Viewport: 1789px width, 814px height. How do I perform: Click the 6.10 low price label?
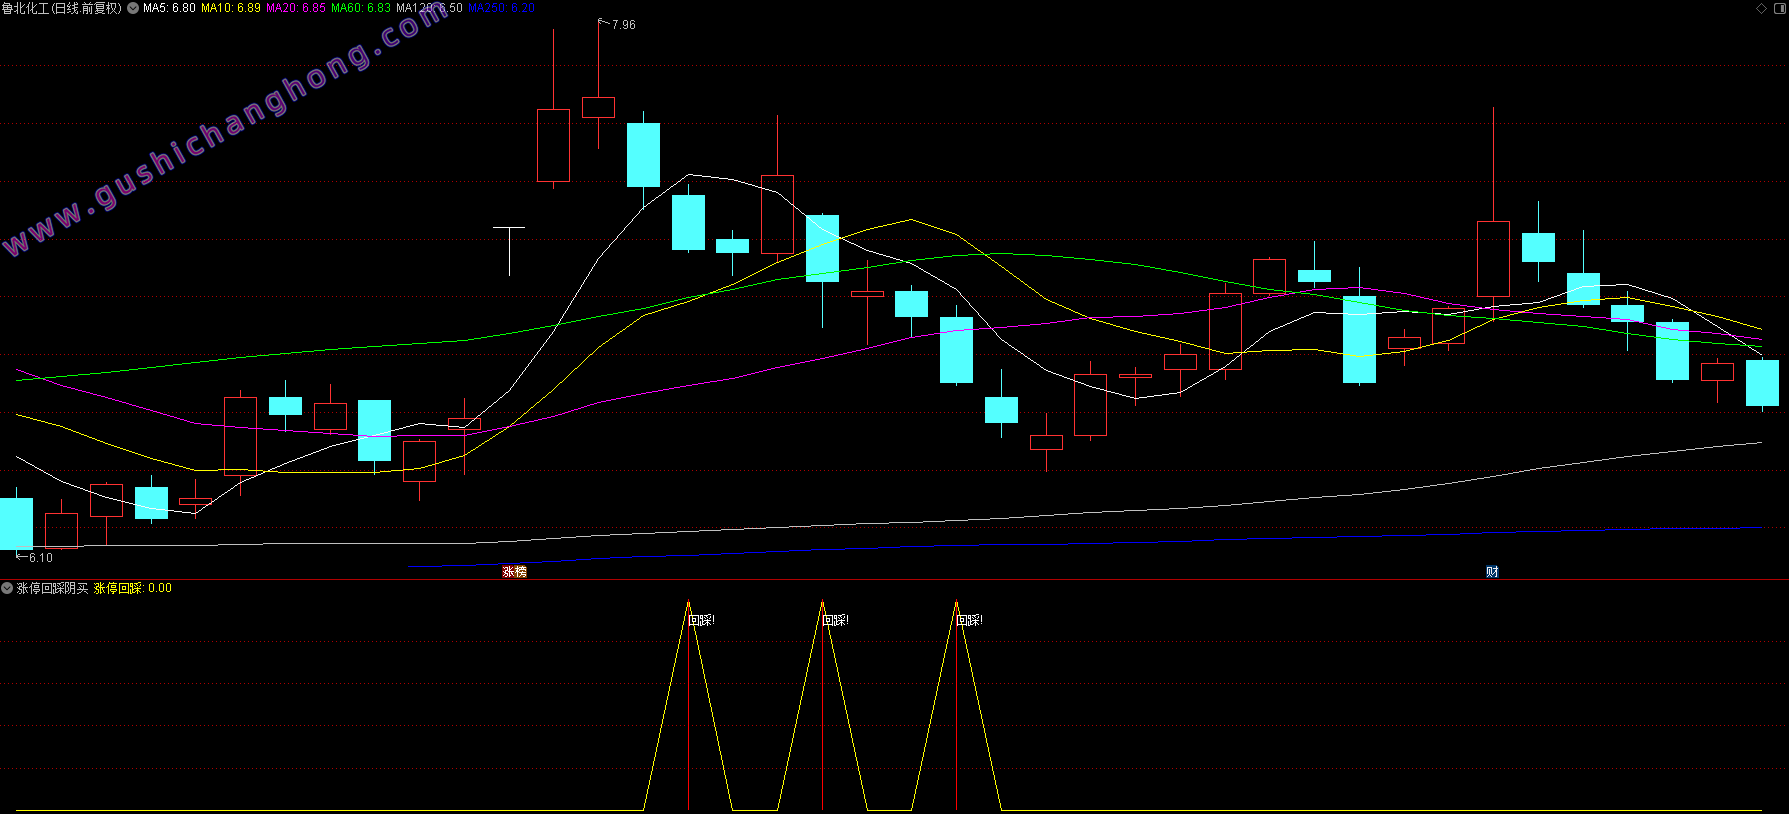click(41, 558)
